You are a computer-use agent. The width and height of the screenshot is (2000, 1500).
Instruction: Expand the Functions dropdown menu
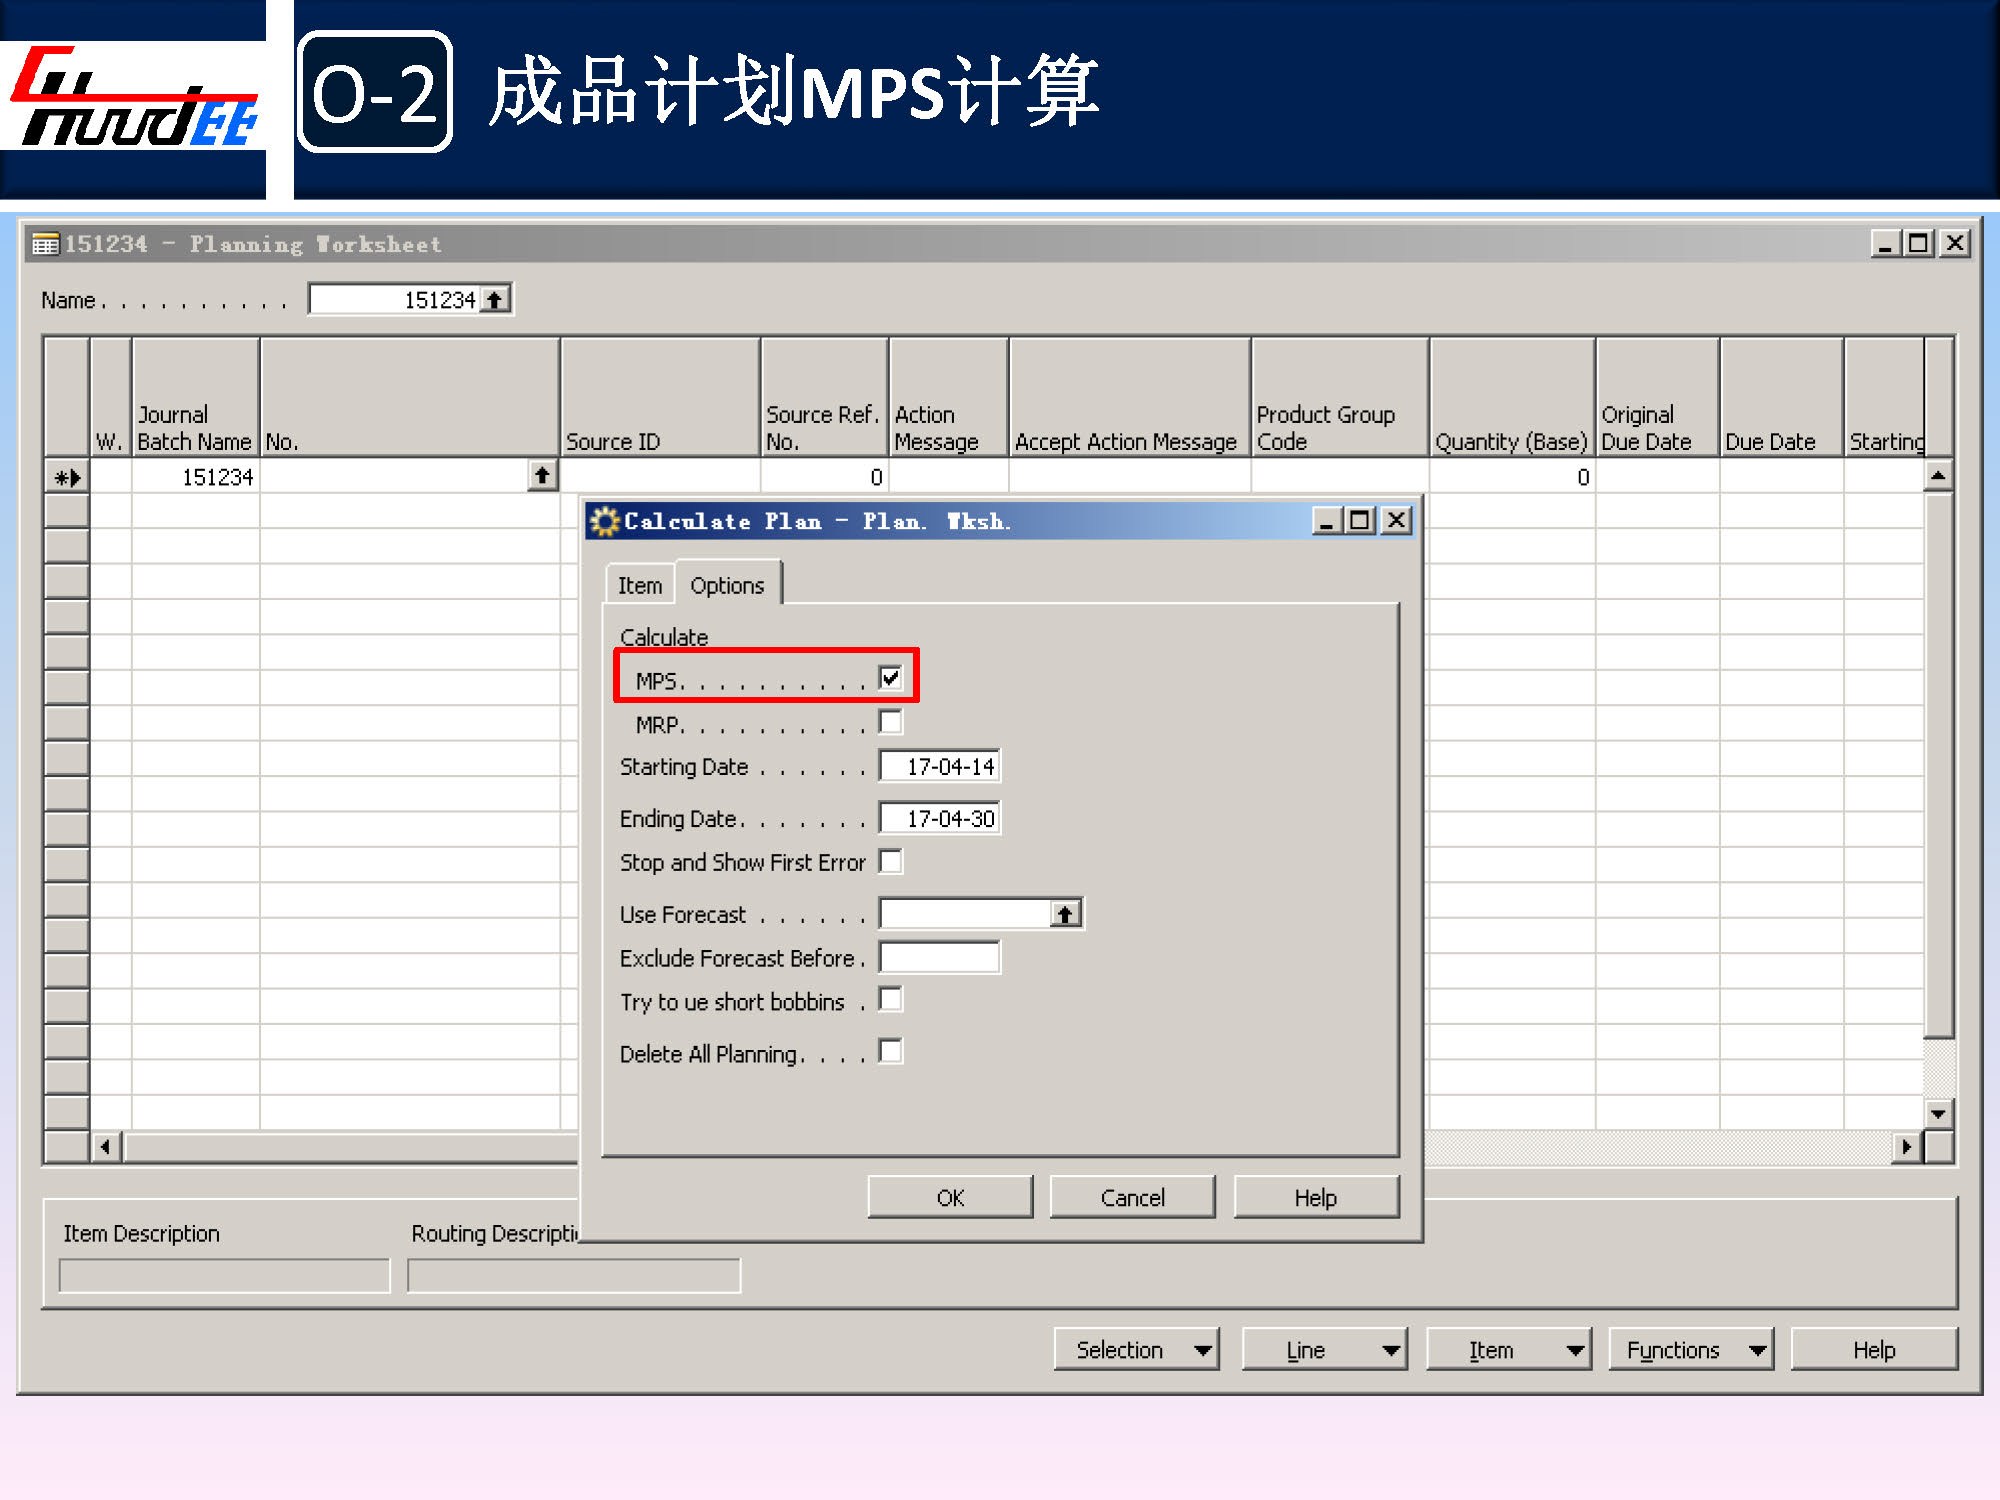1690,1350
